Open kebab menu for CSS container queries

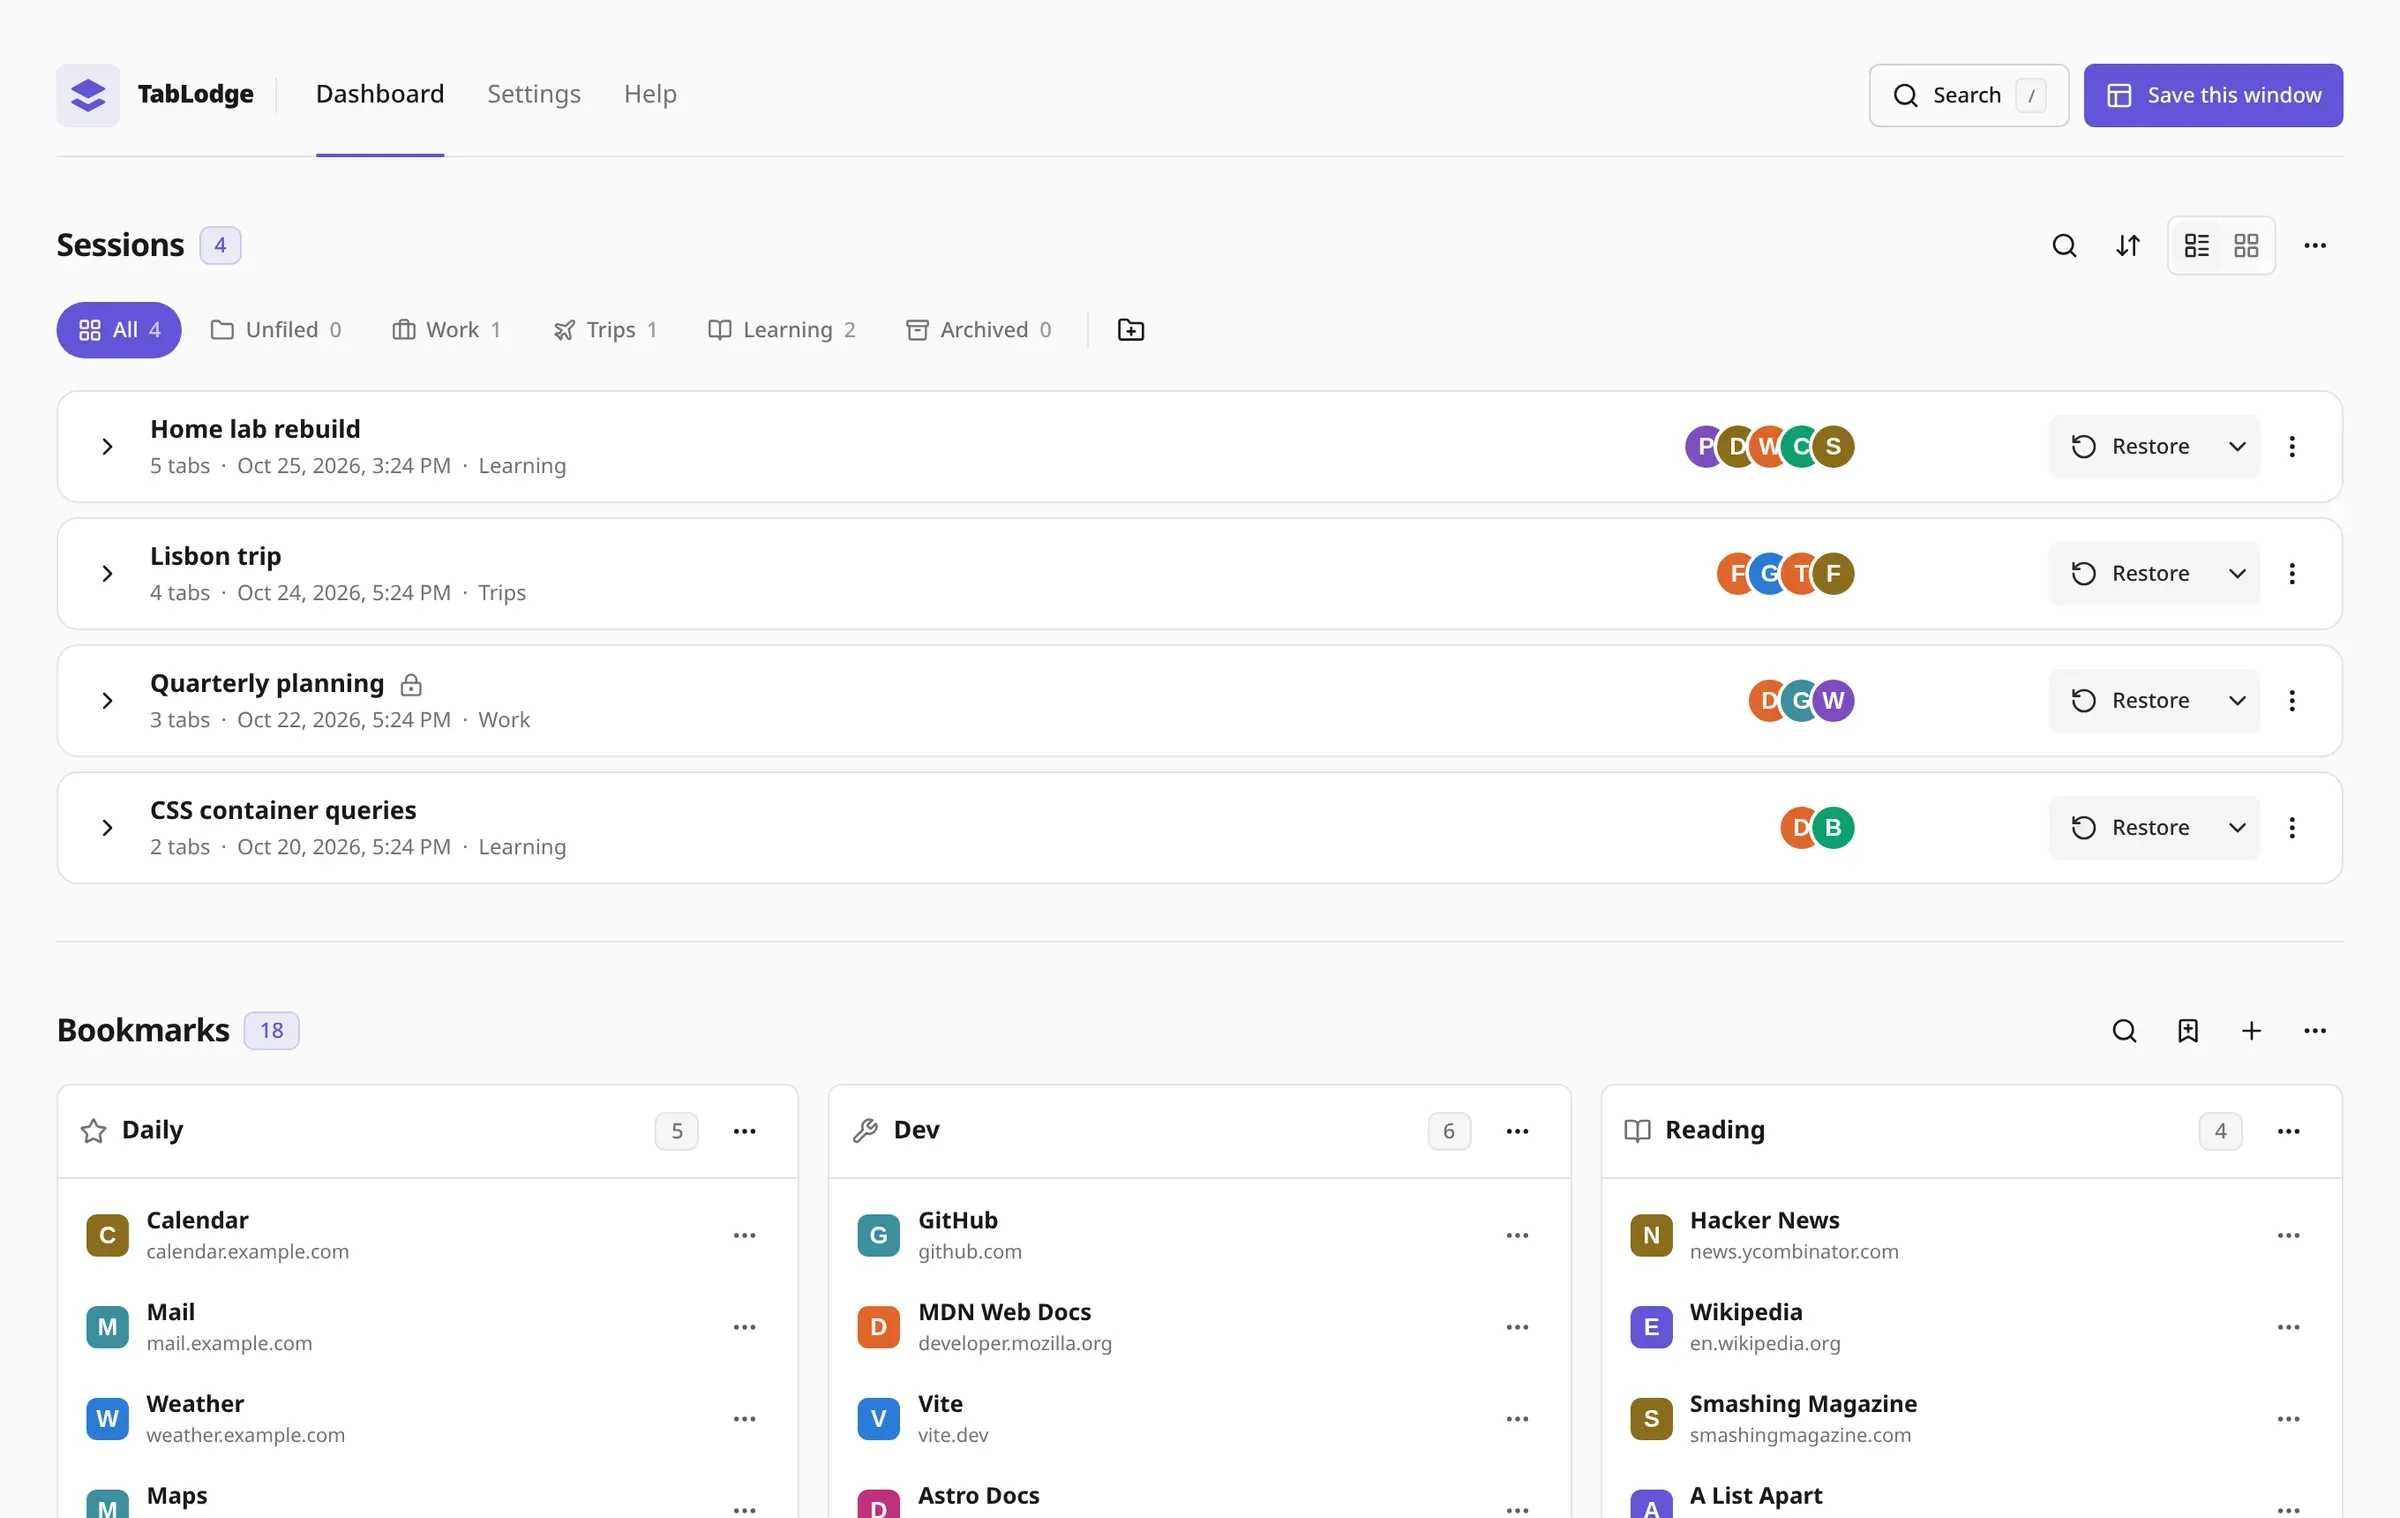click(x=2292, y=828)
